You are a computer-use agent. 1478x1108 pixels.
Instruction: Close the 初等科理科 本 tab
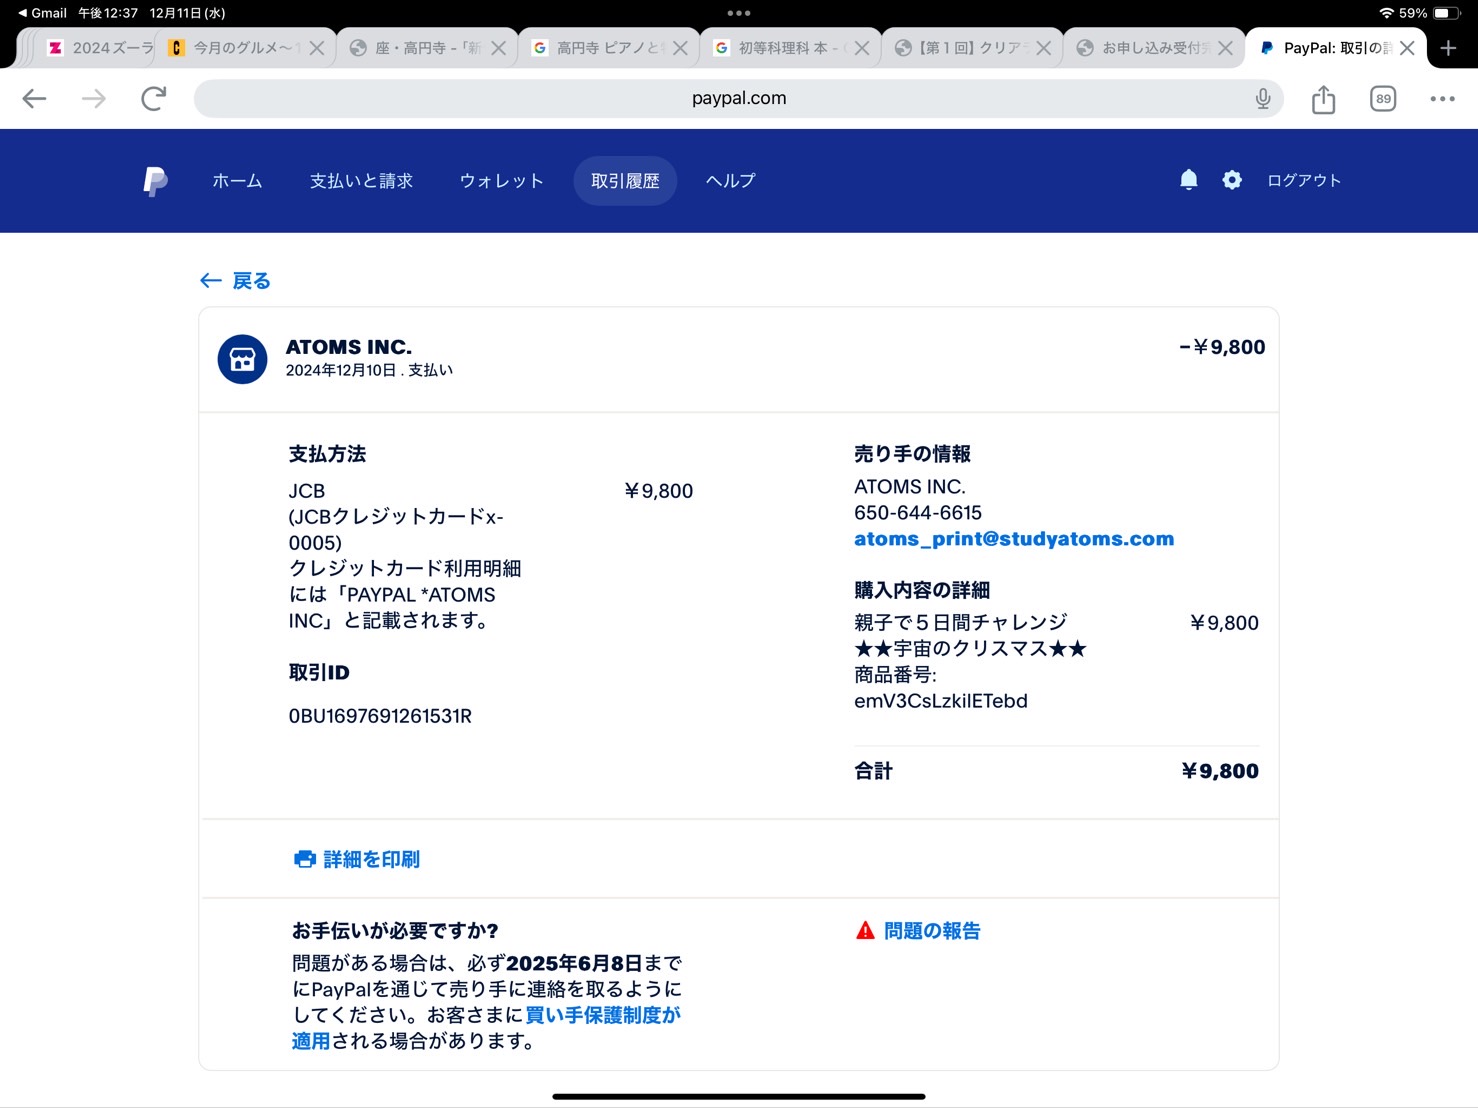pos(861,48)
